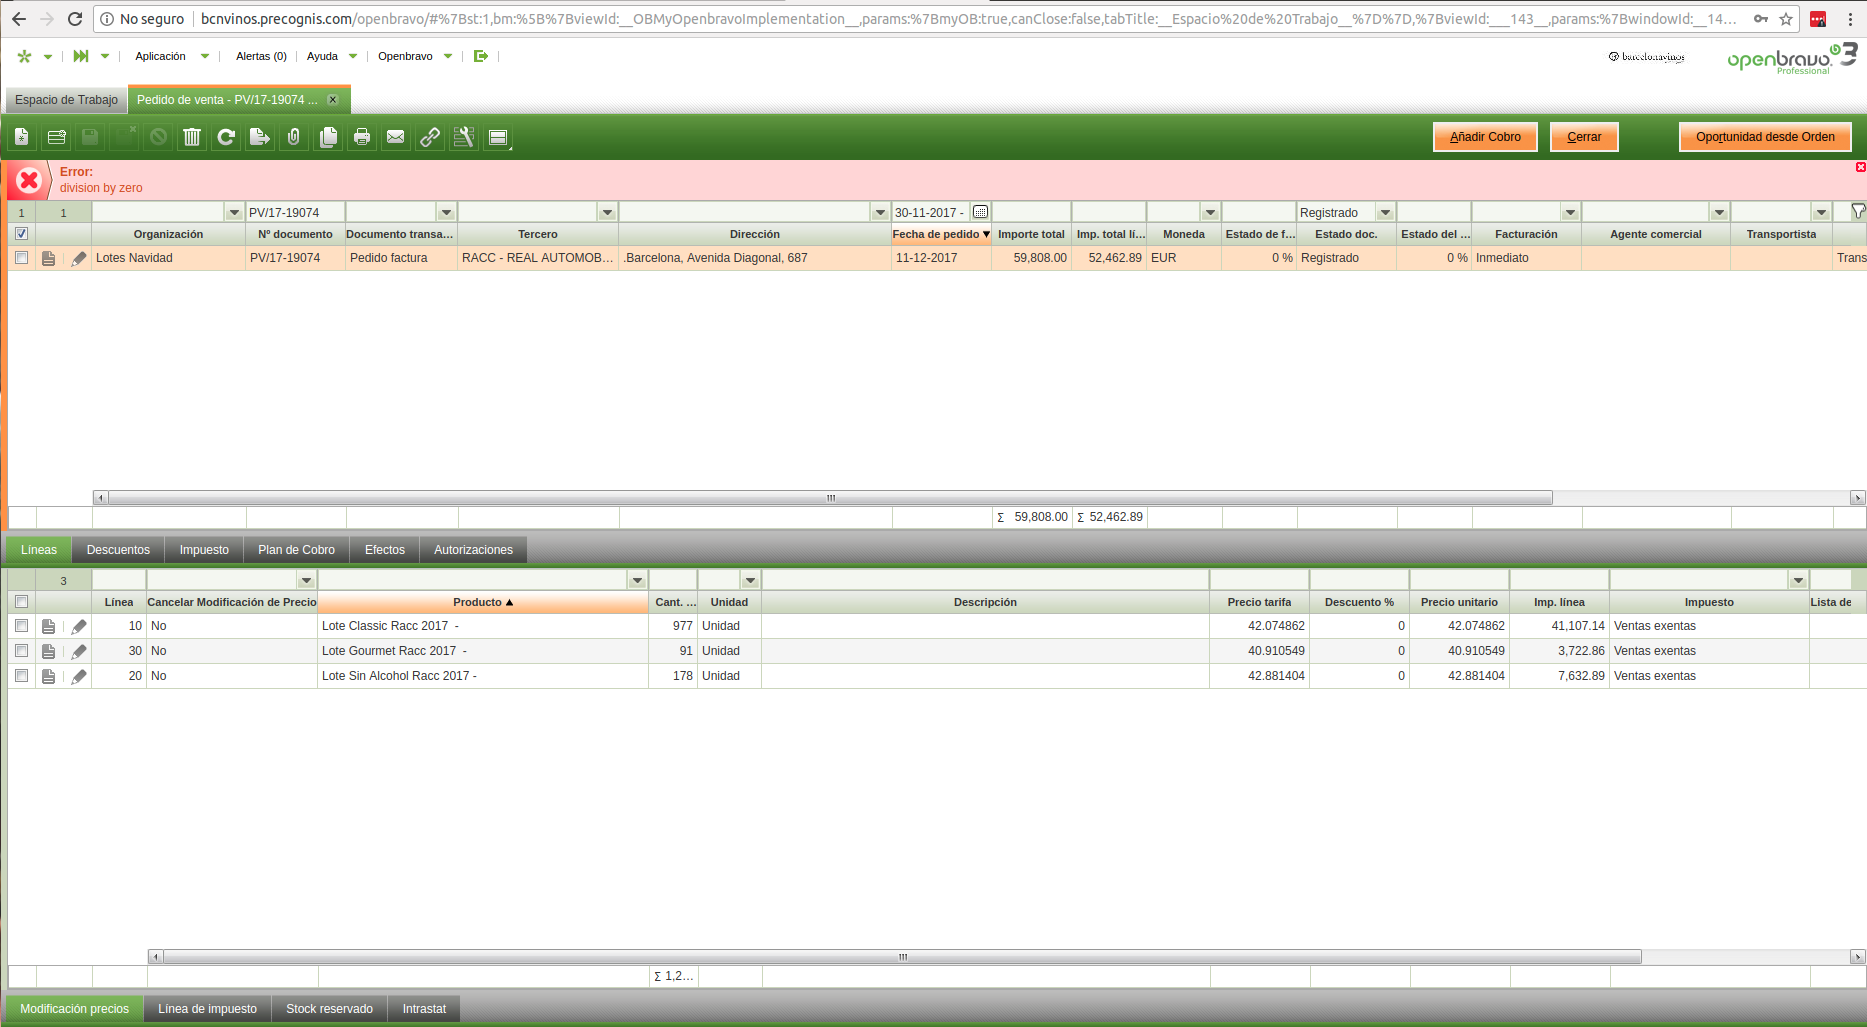Image resolution: width=1867 pixels, height=1027 pixels.
Task: Click the export to spreadsheet icon
Action: click(x=260, y=137)
